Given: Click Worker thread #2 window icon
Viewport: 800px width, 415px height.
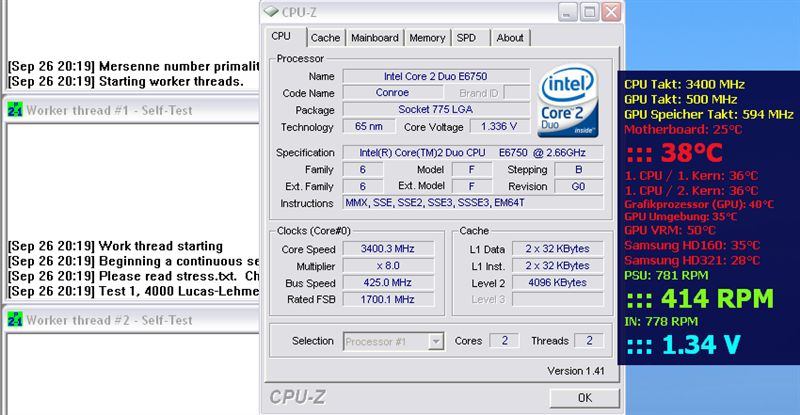Looking at the screenshot, I should coord(15,320).
